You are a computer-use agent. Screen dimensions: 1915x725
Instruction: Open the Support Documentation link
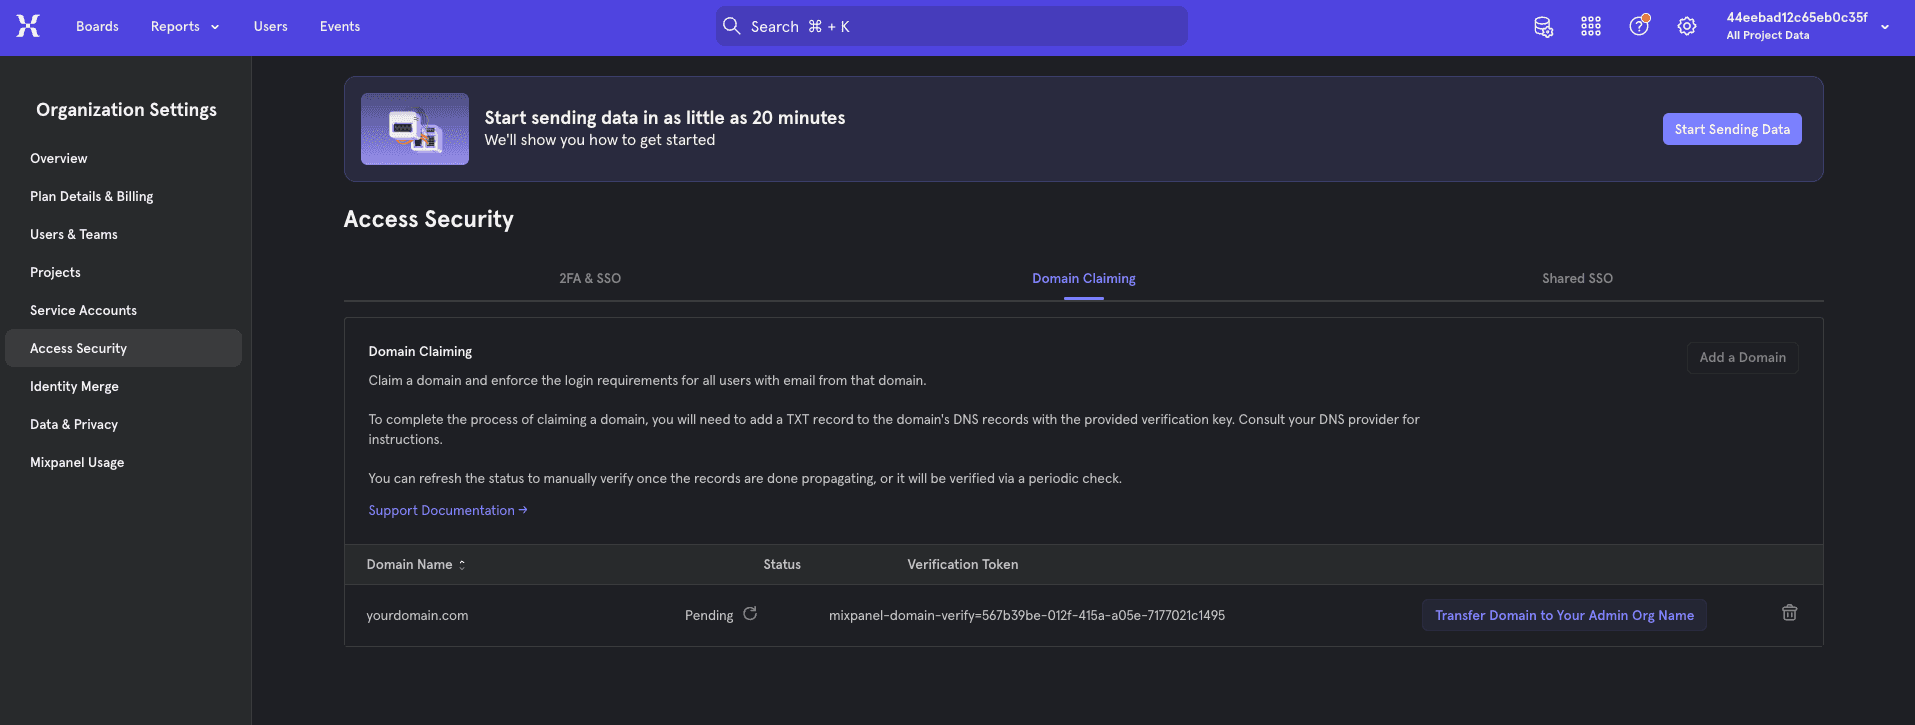click(446, 511)
